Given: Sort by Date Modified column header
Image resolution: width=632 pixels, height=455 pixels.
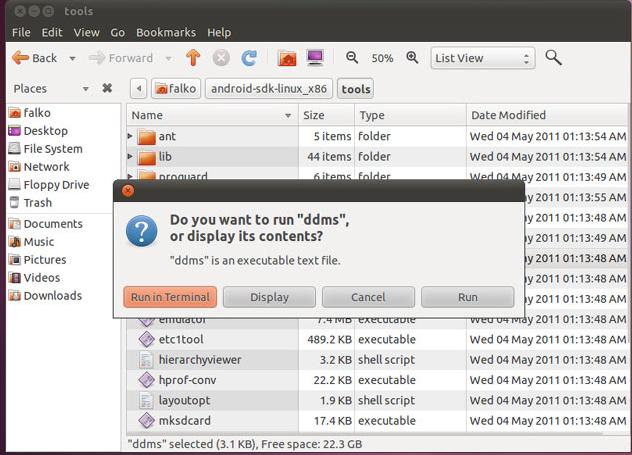Looking at the screenshot, I should pyautogui.click(x=508, y=115).
